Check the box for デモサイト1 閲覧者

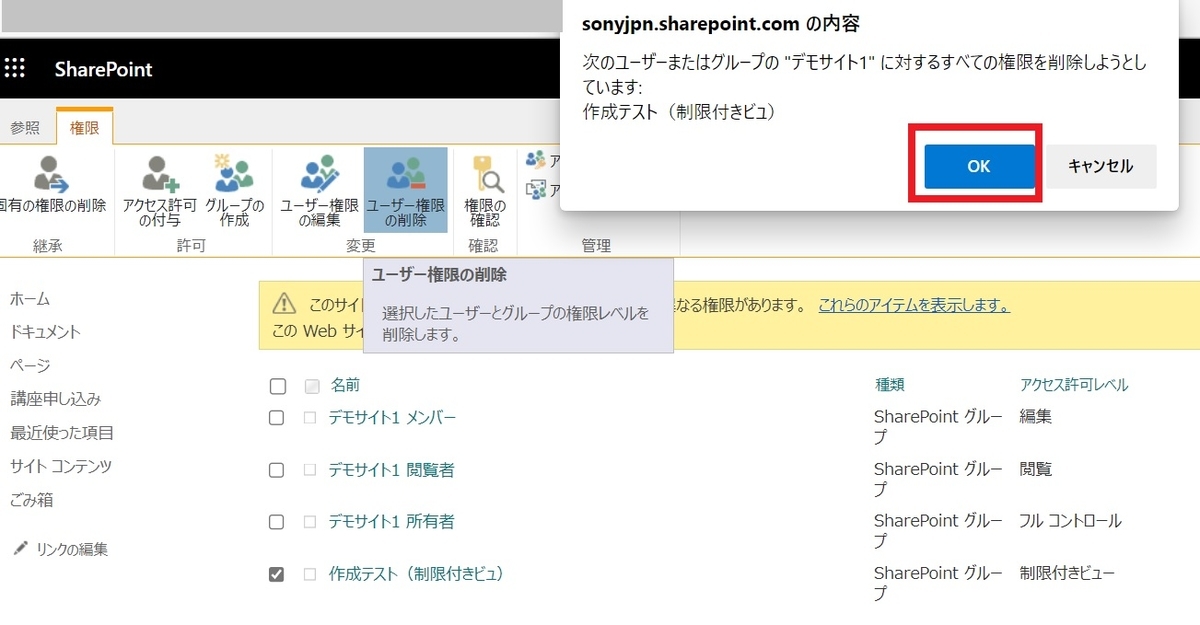[277, 470]
